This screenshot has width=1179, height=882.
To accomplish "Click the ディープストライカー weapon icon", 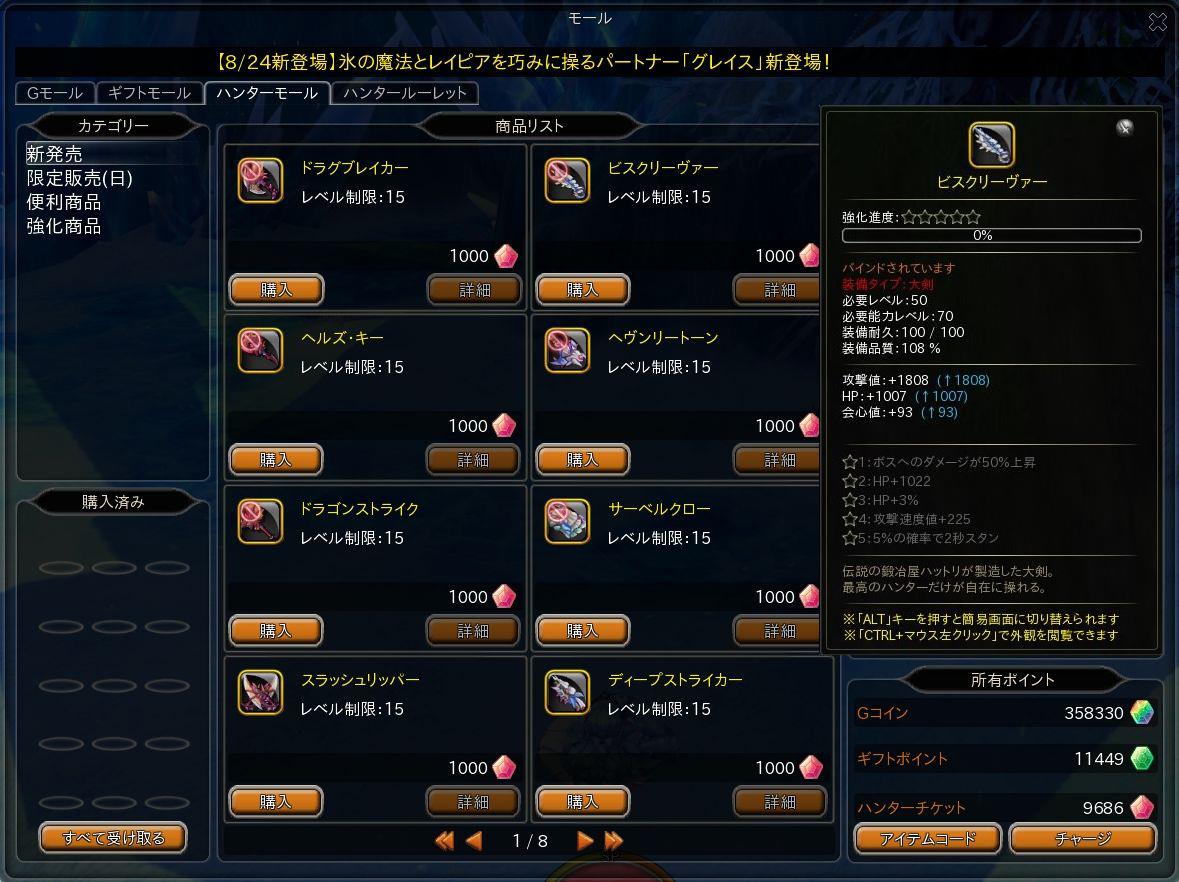I will pos(567,692).
